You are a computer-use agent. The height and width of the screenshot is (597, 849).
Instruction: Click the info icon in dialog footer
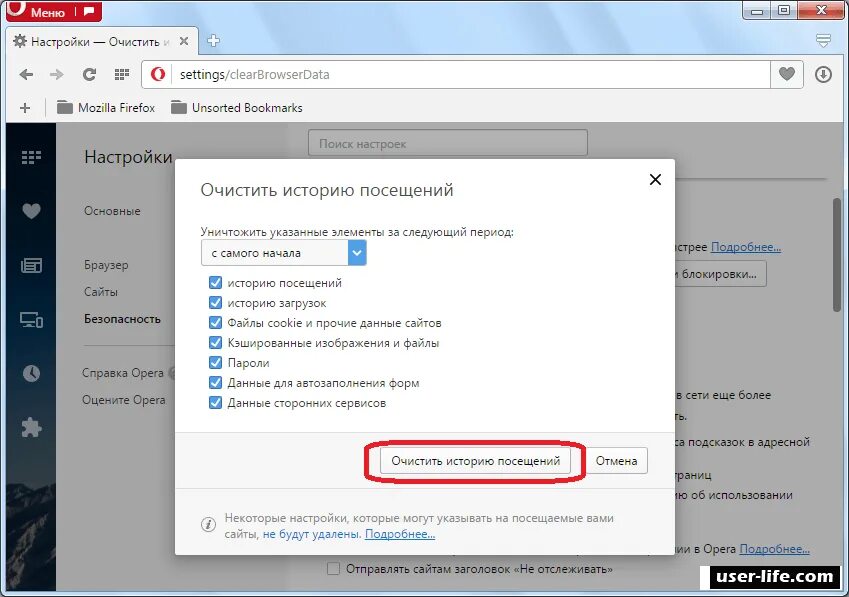208,524
